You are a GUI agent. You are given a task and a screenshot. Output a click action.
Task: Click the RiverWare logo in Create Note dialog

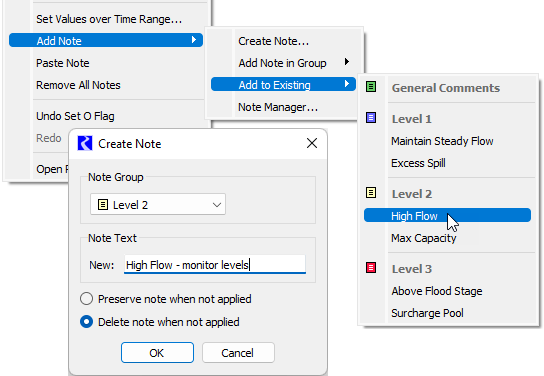coord(85,143)
